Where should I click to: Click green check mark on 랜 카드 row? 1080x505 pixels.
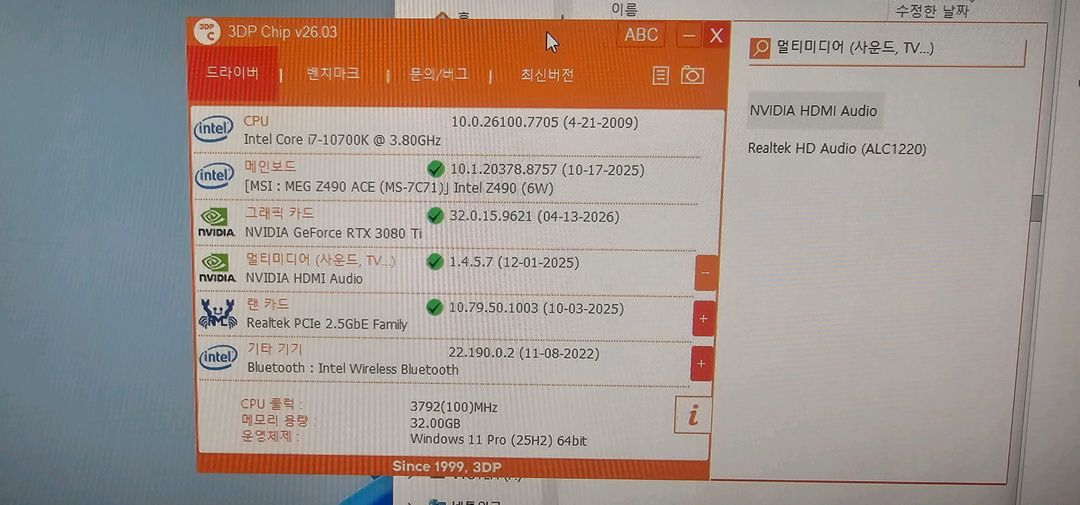(x=434, y=307)
